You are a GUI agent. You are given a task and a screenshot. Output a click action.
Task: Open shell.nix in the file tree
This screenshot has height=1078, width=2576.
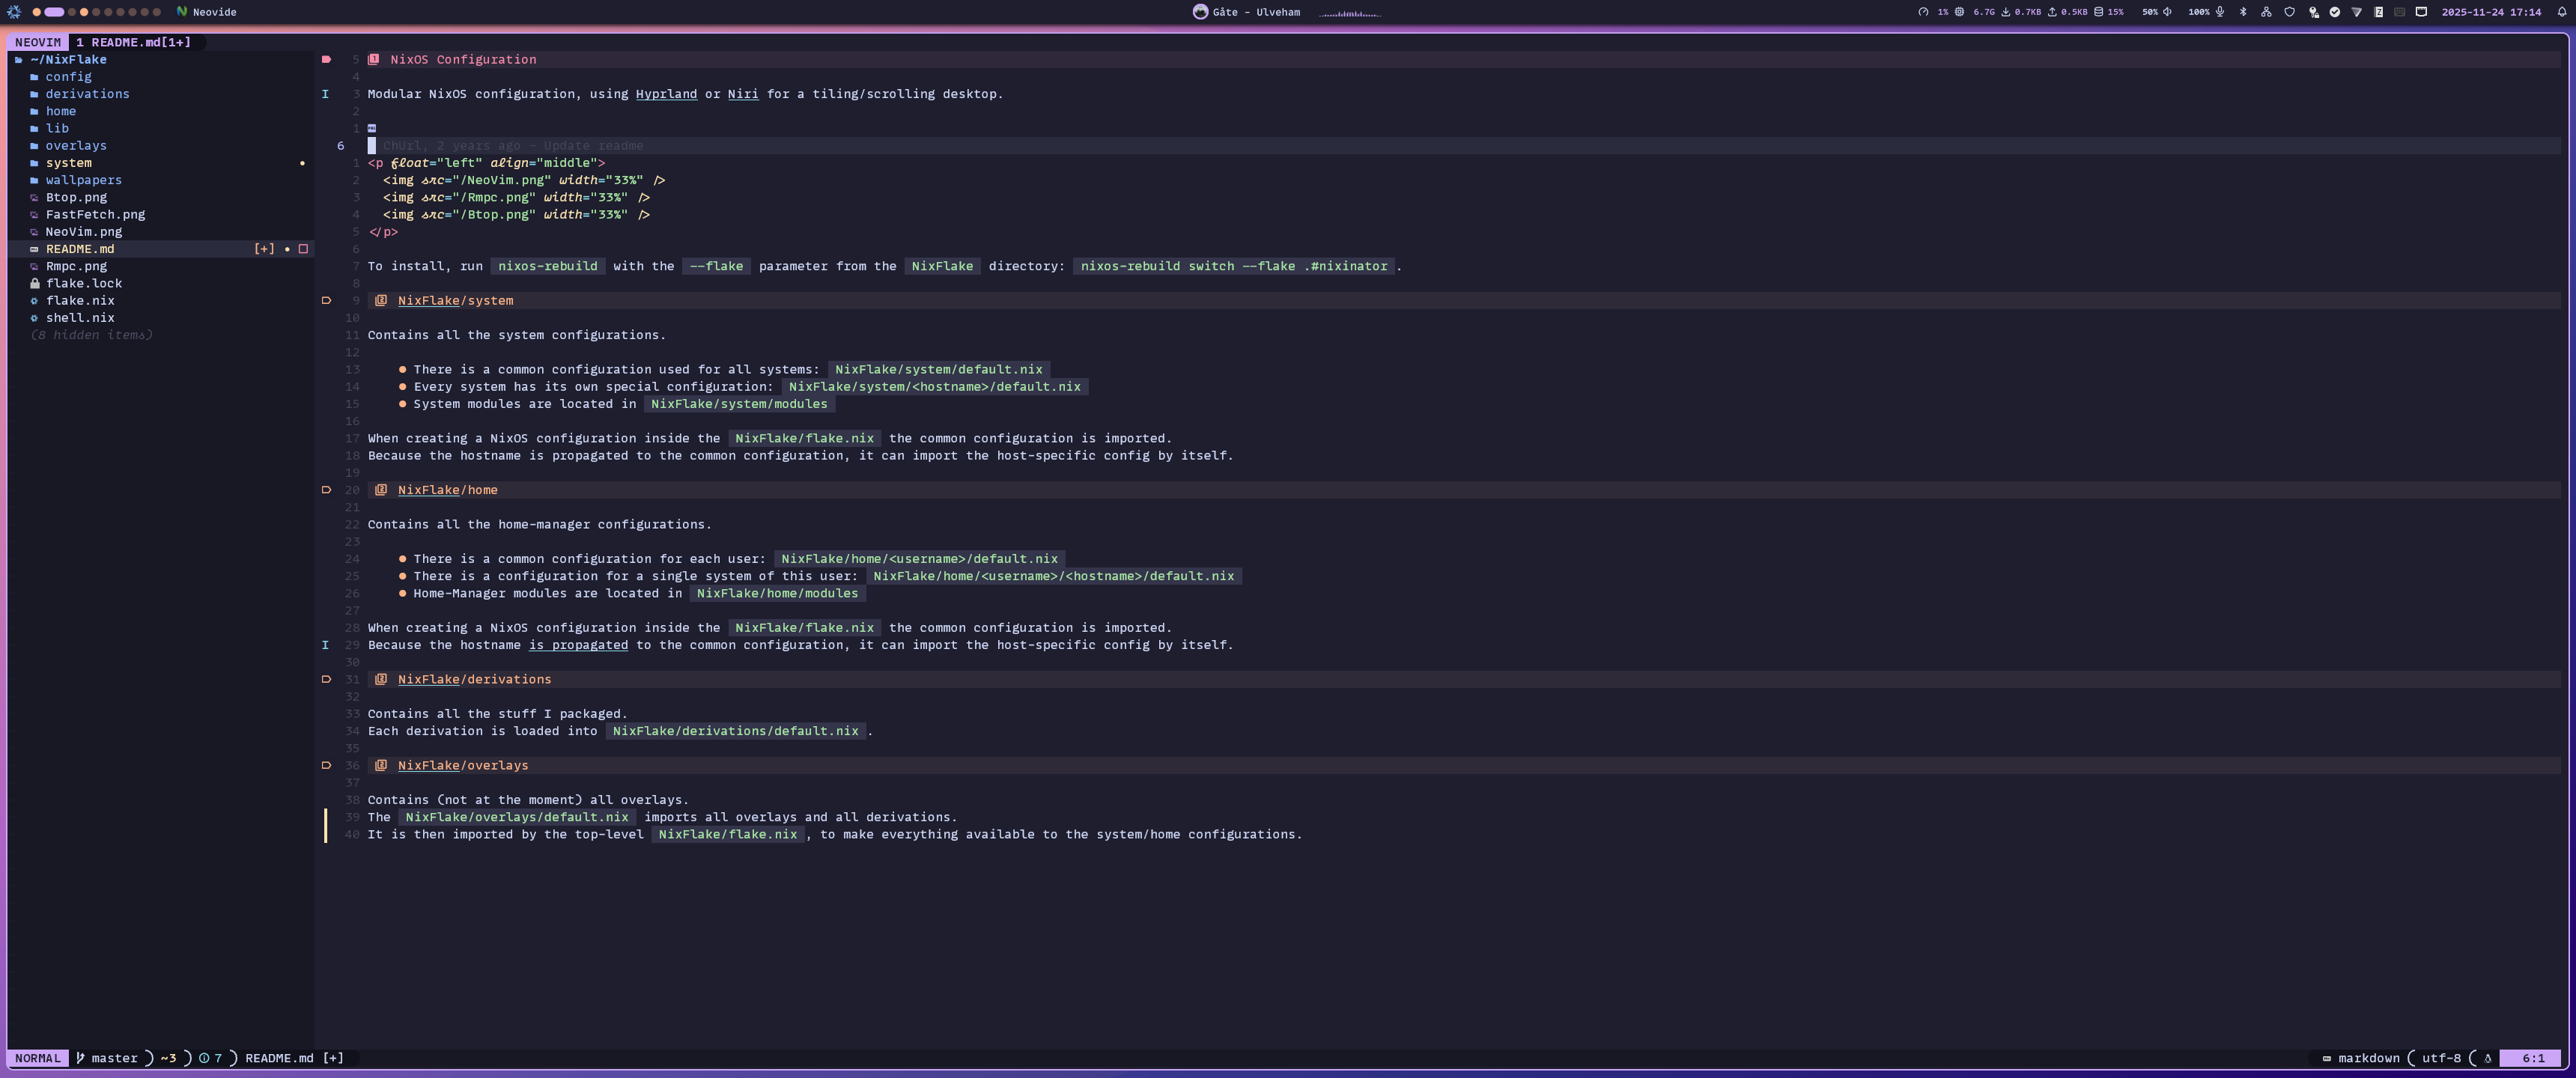80,318
